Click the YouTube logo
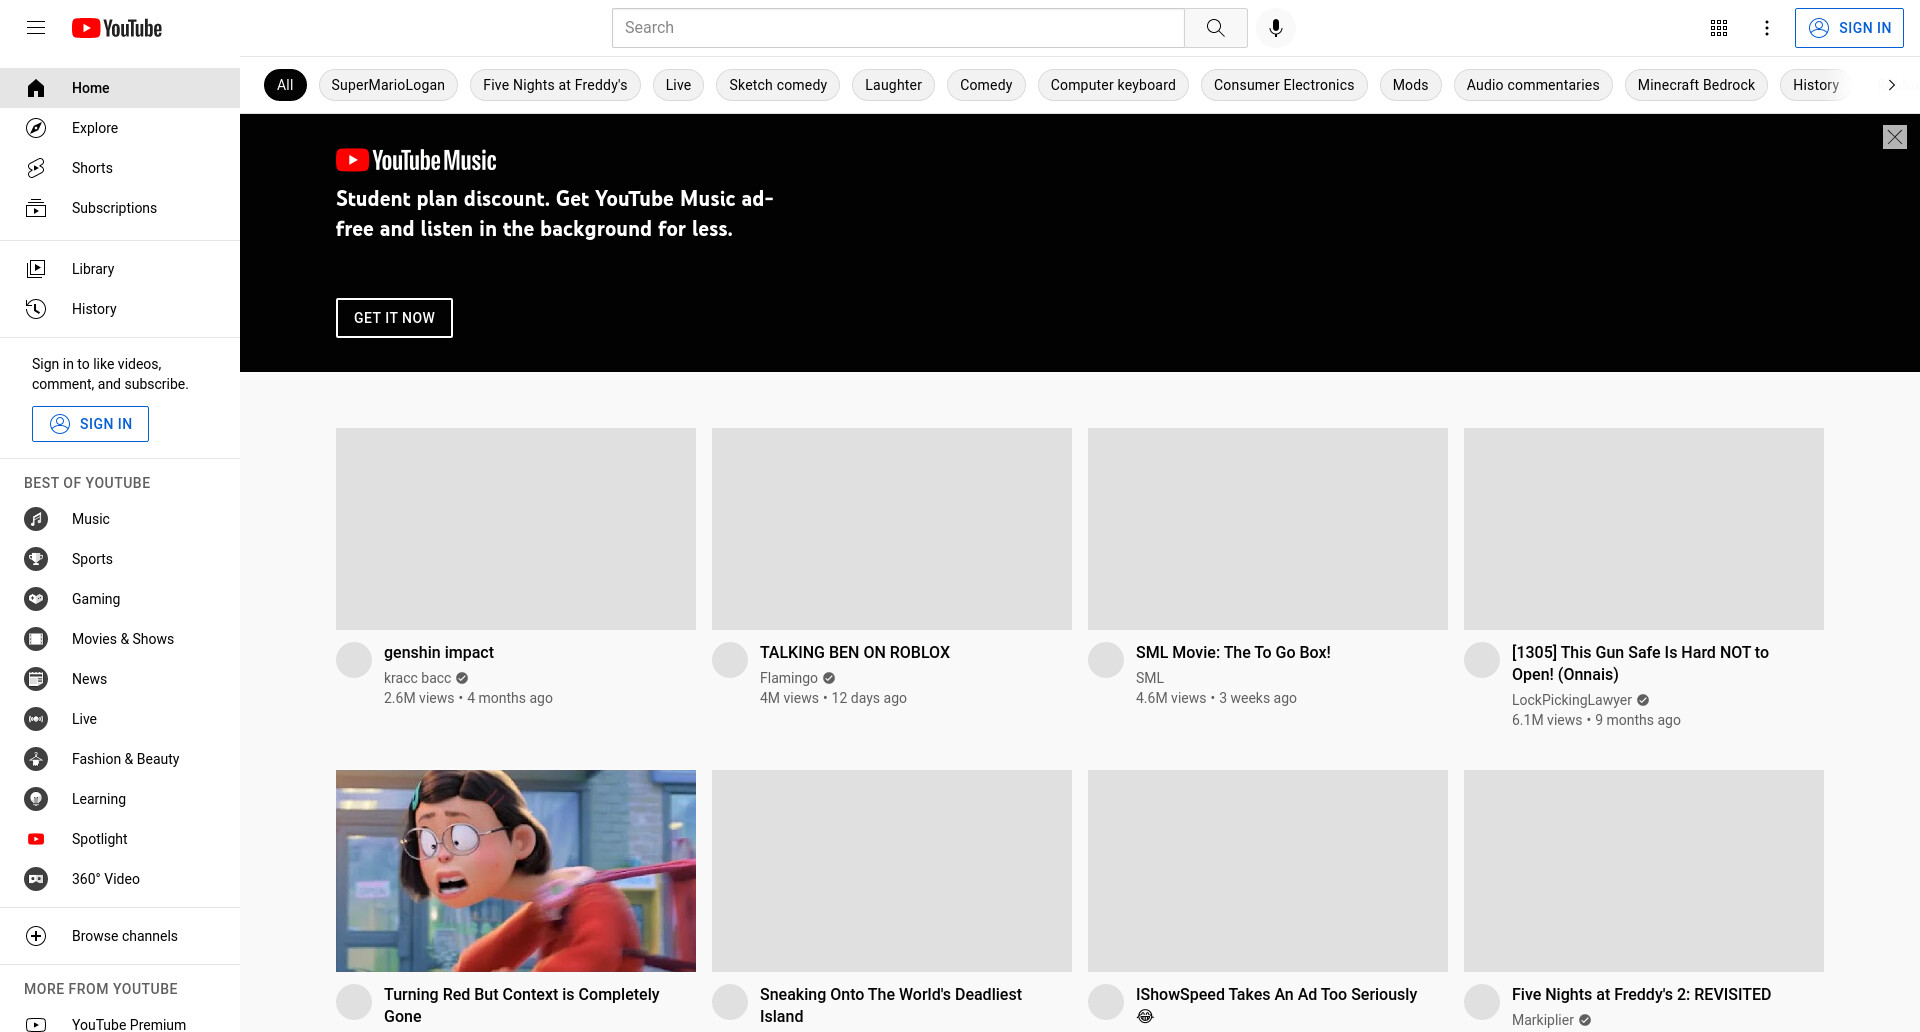1920x1032 pixels. coord(117,28)
